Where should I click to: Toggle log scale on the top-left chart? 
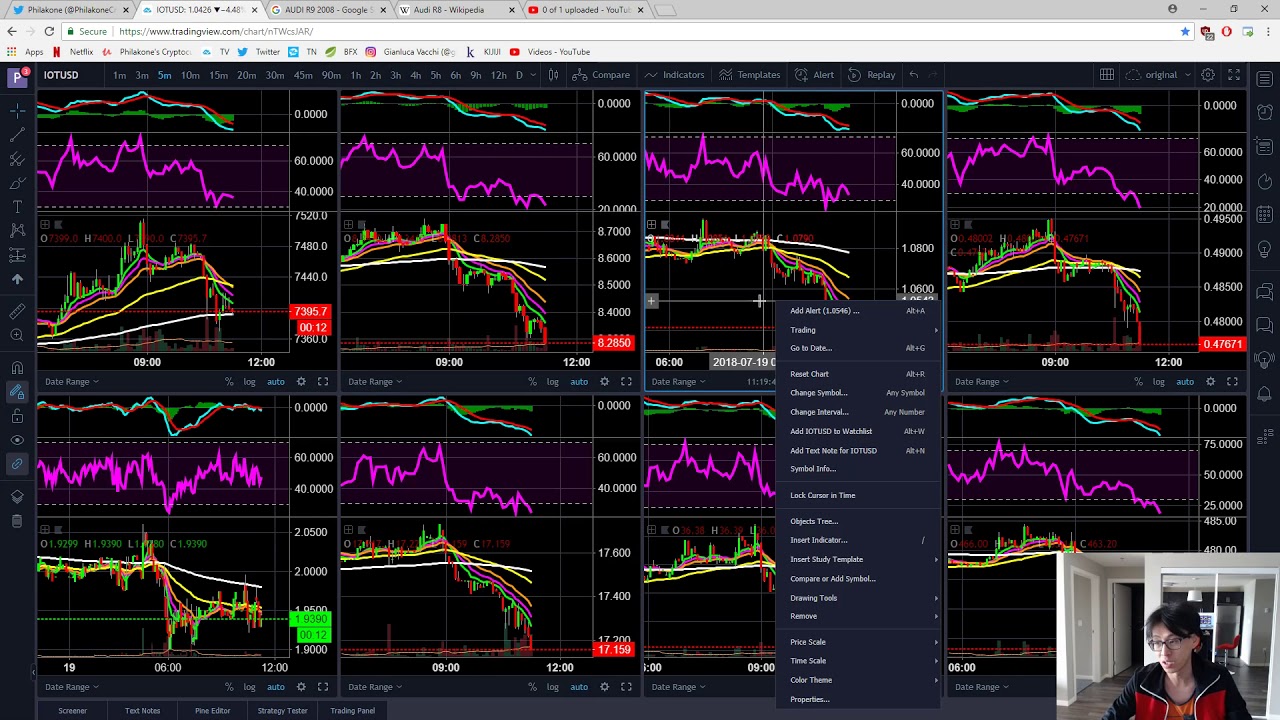249,381
